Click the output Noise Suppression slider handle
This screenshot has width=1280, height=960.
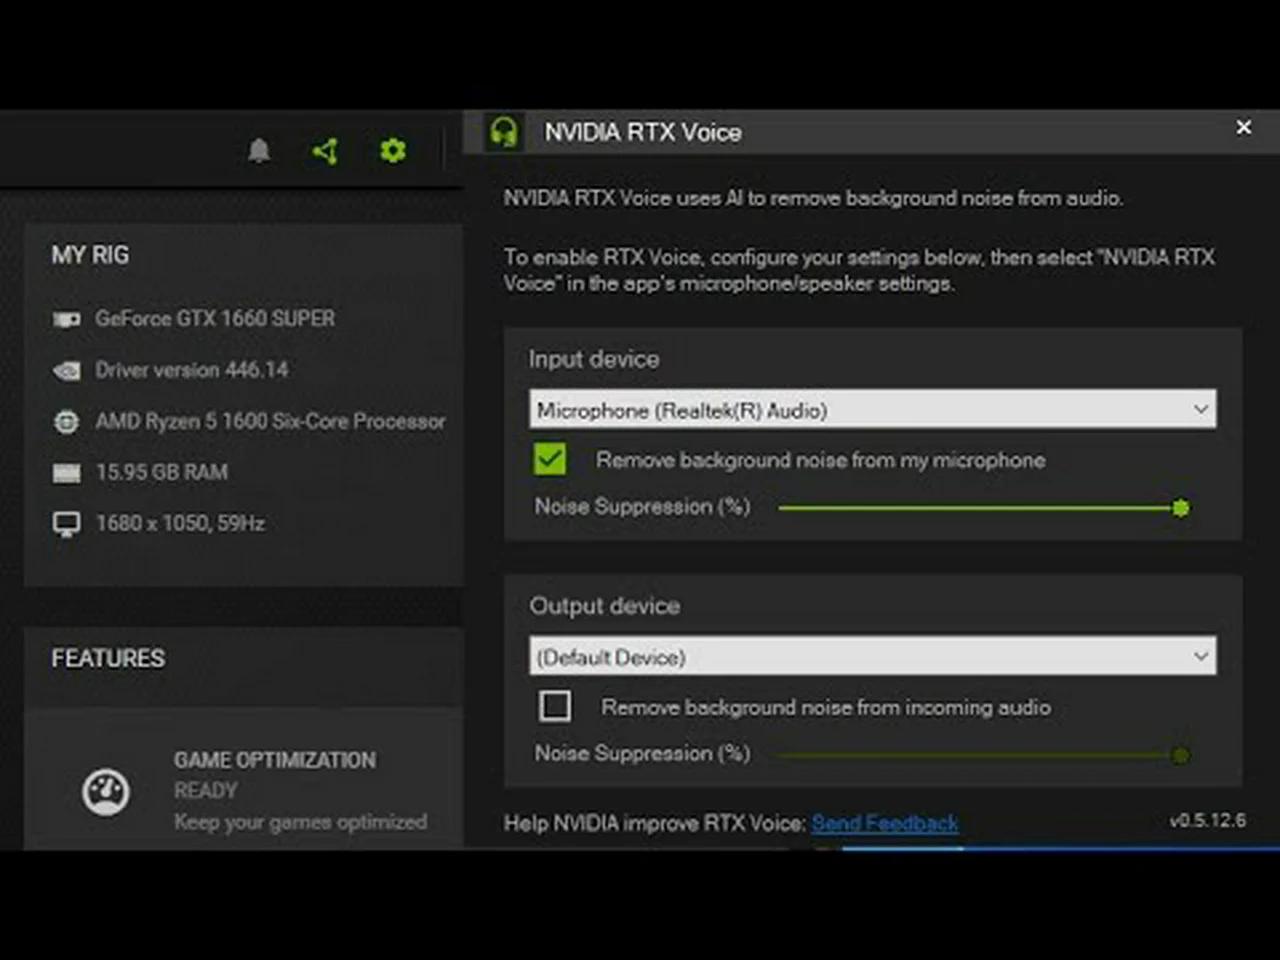[1181, 755]
